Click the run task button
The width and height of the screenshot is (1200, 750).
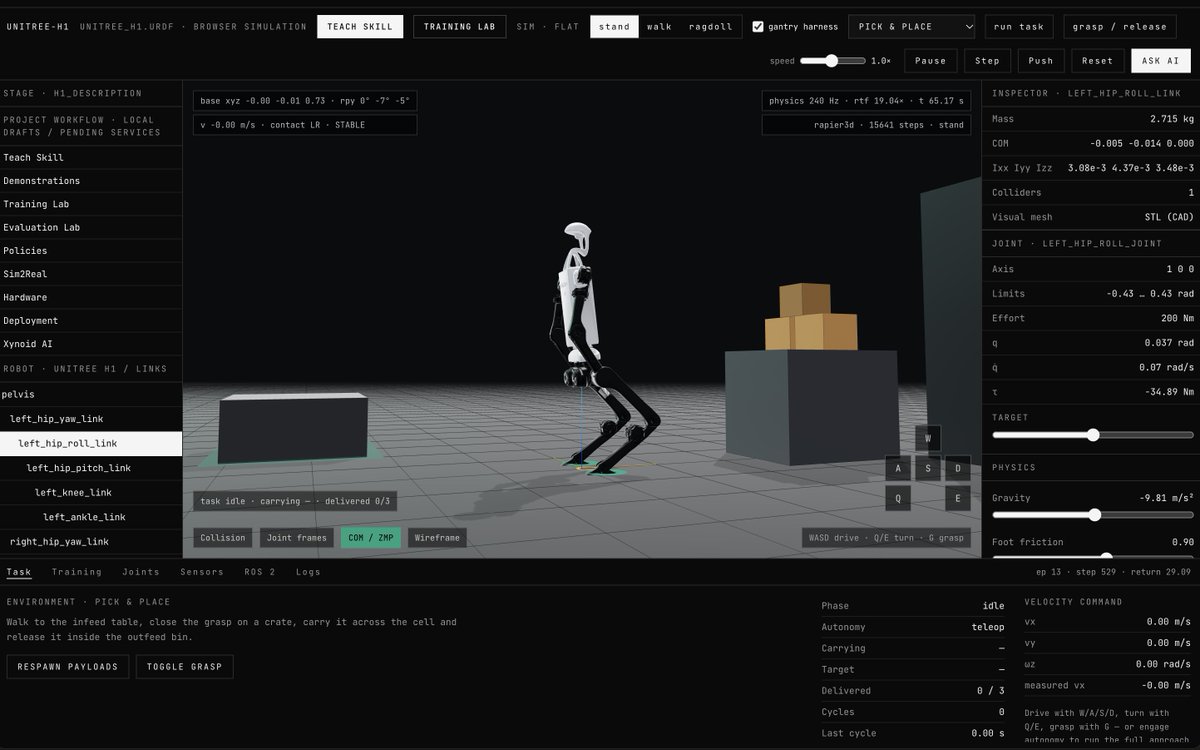[x=1018, y=27]
